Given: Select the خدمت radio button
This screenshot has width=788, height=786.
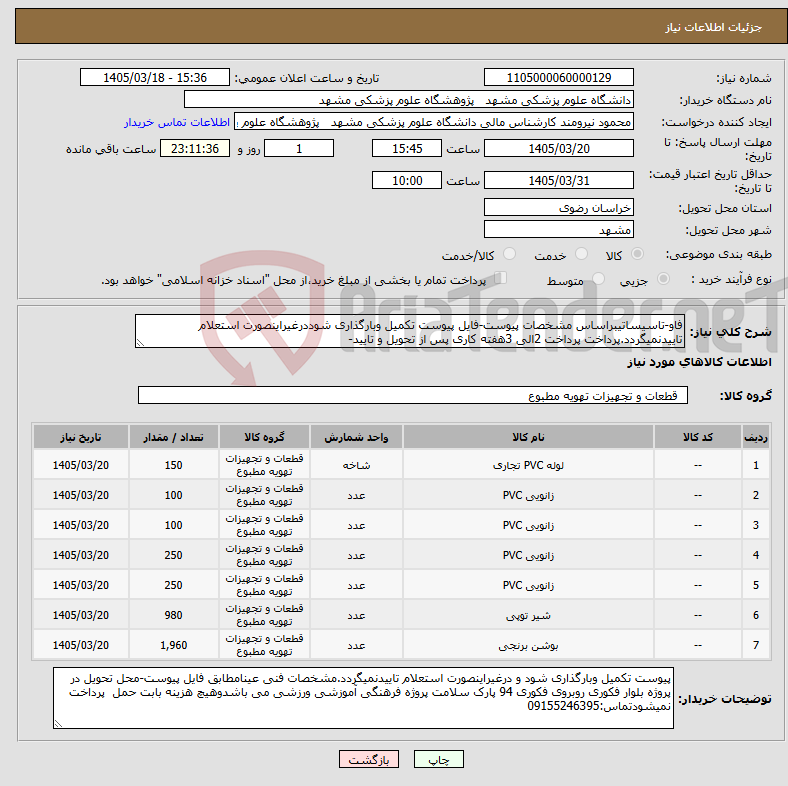Looking at the screenshot, I should click(581, 254).
